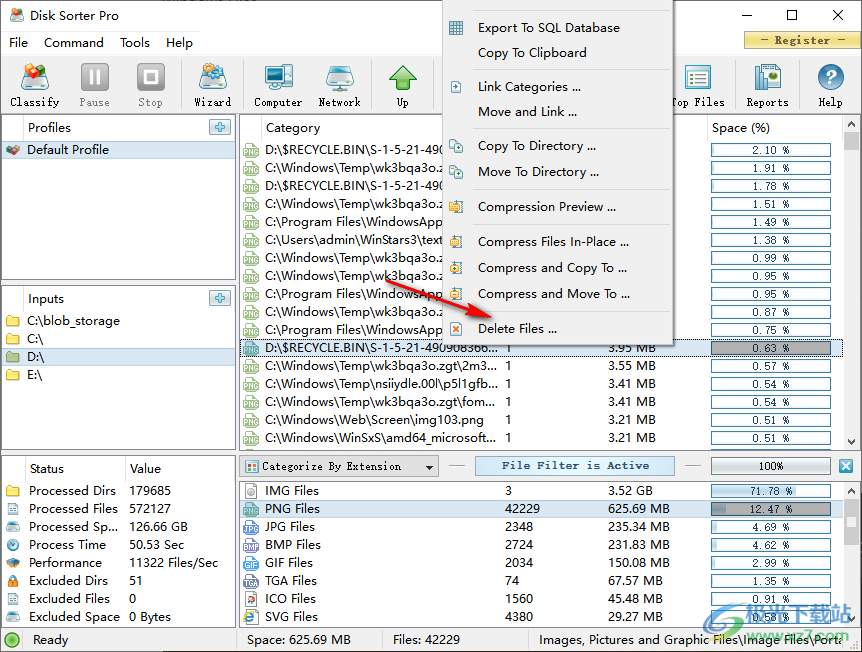Click the 71.78 % IMG Files space bar

(771, 491)
